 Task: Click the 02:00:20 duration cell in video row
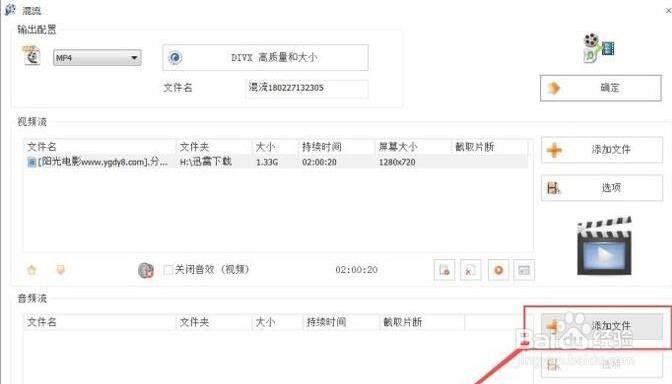pyautogui.click(x=319, y=162)
